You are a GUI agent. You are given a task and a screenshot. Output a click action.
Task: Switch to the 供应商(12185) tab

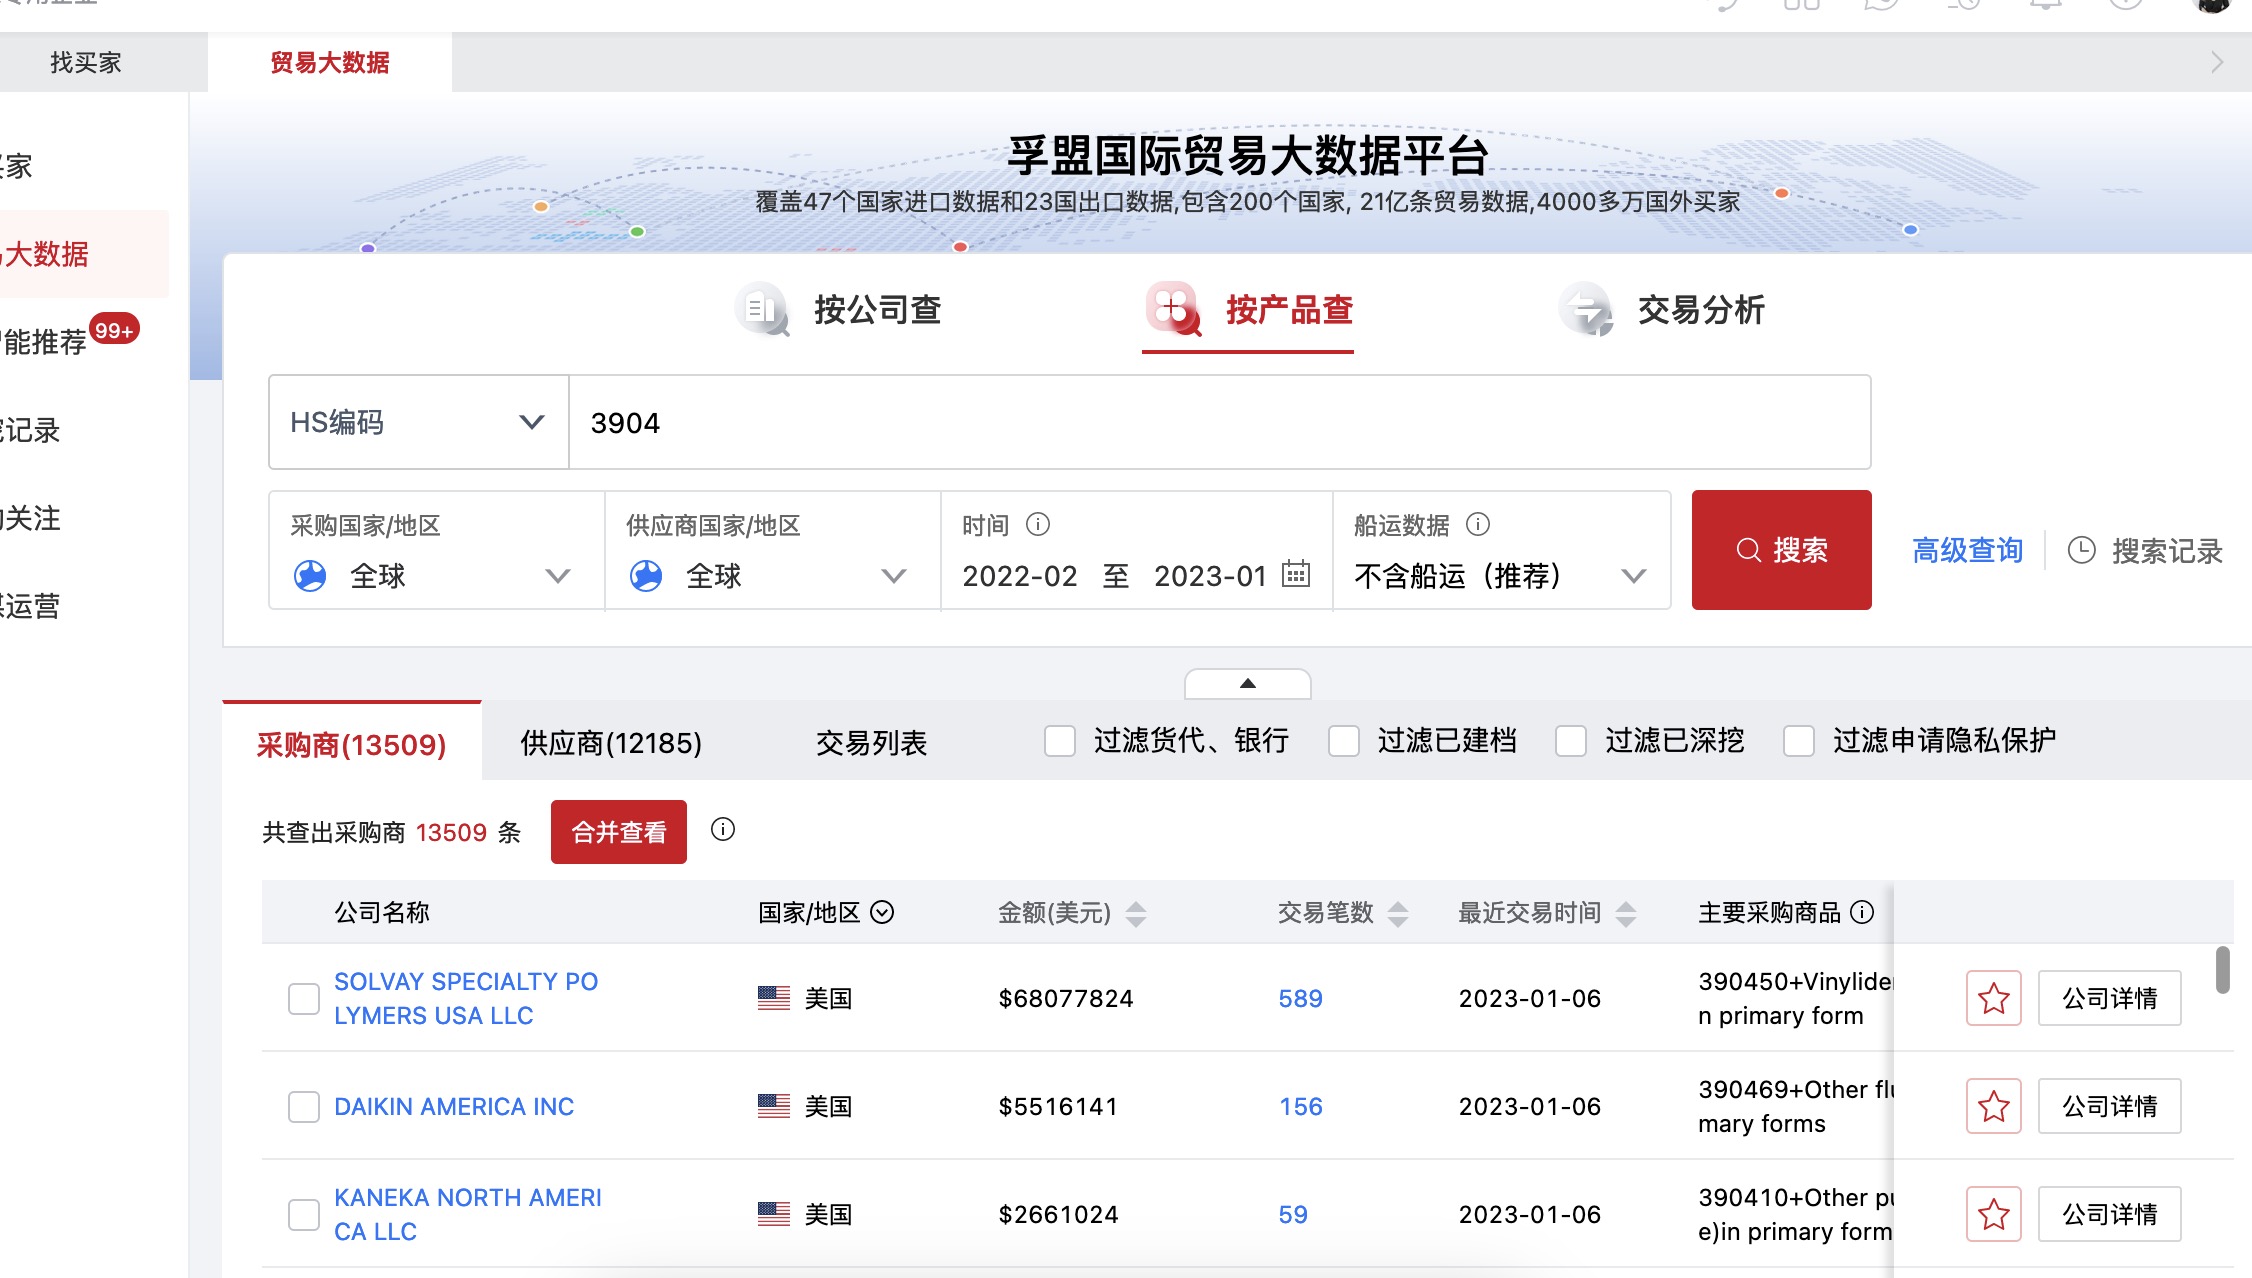coord(610,743)
